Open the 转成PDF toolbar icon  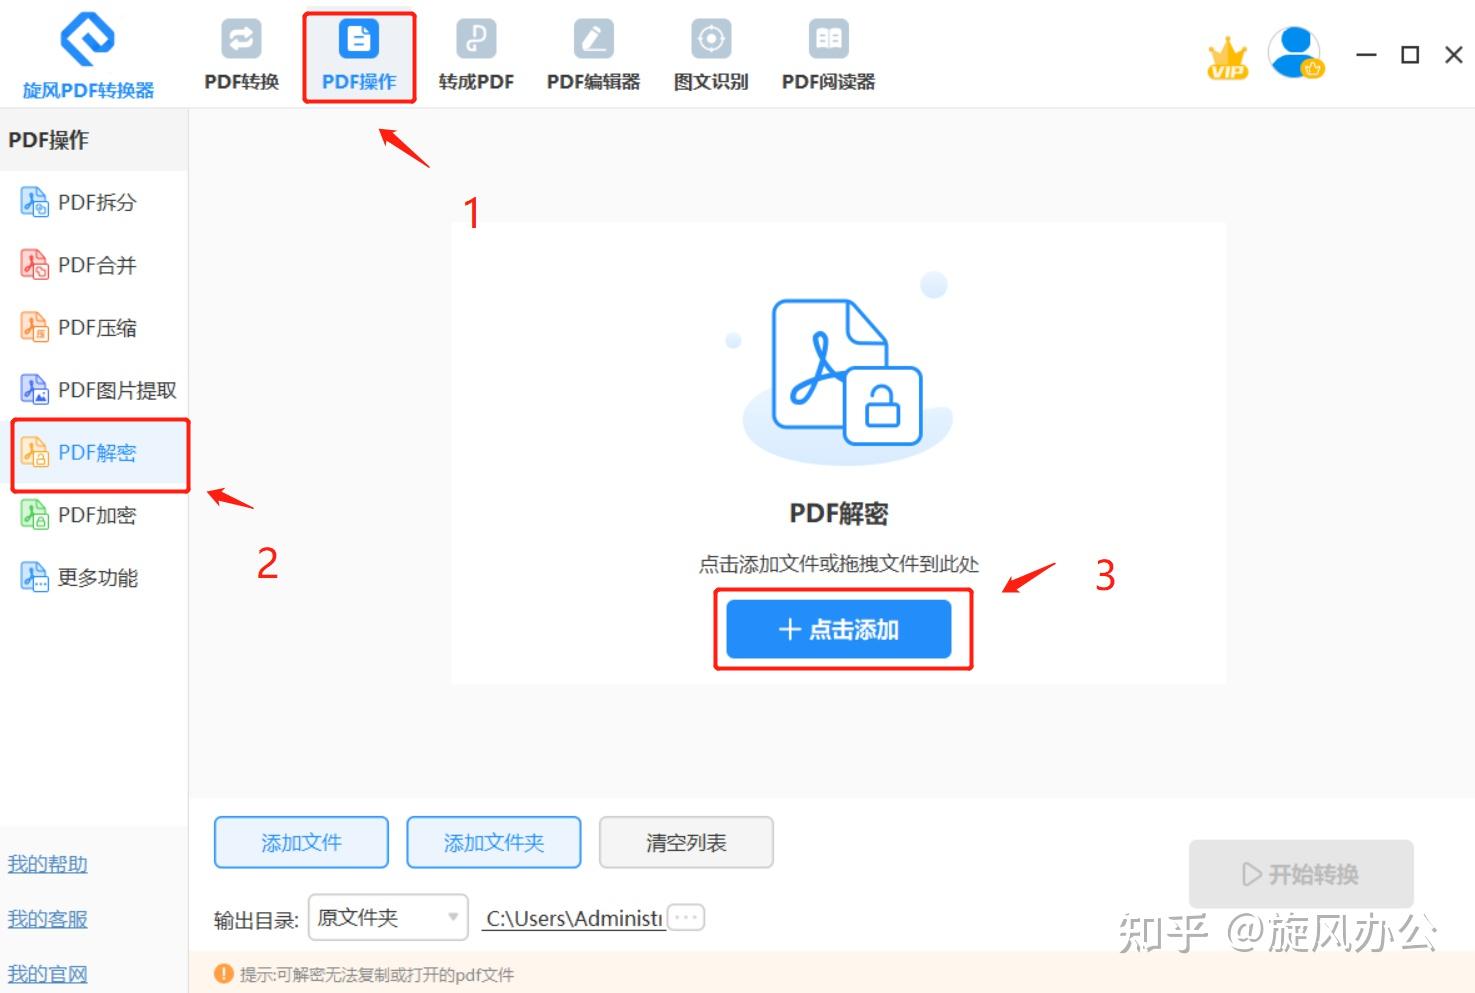click(x=476, y=39)
